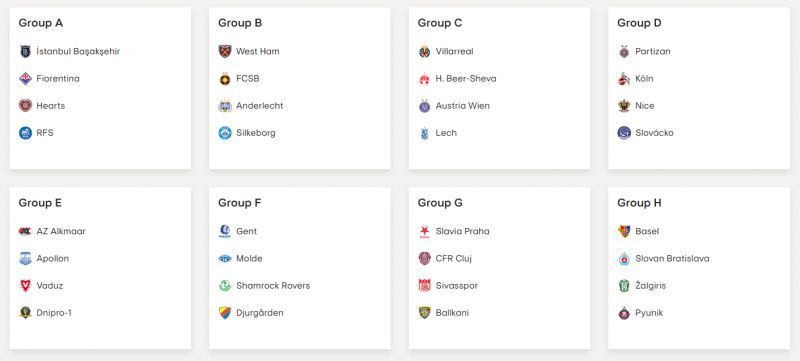Click the Partizan club logo
The height and width of the screenshot is (361, 800).
624,51
